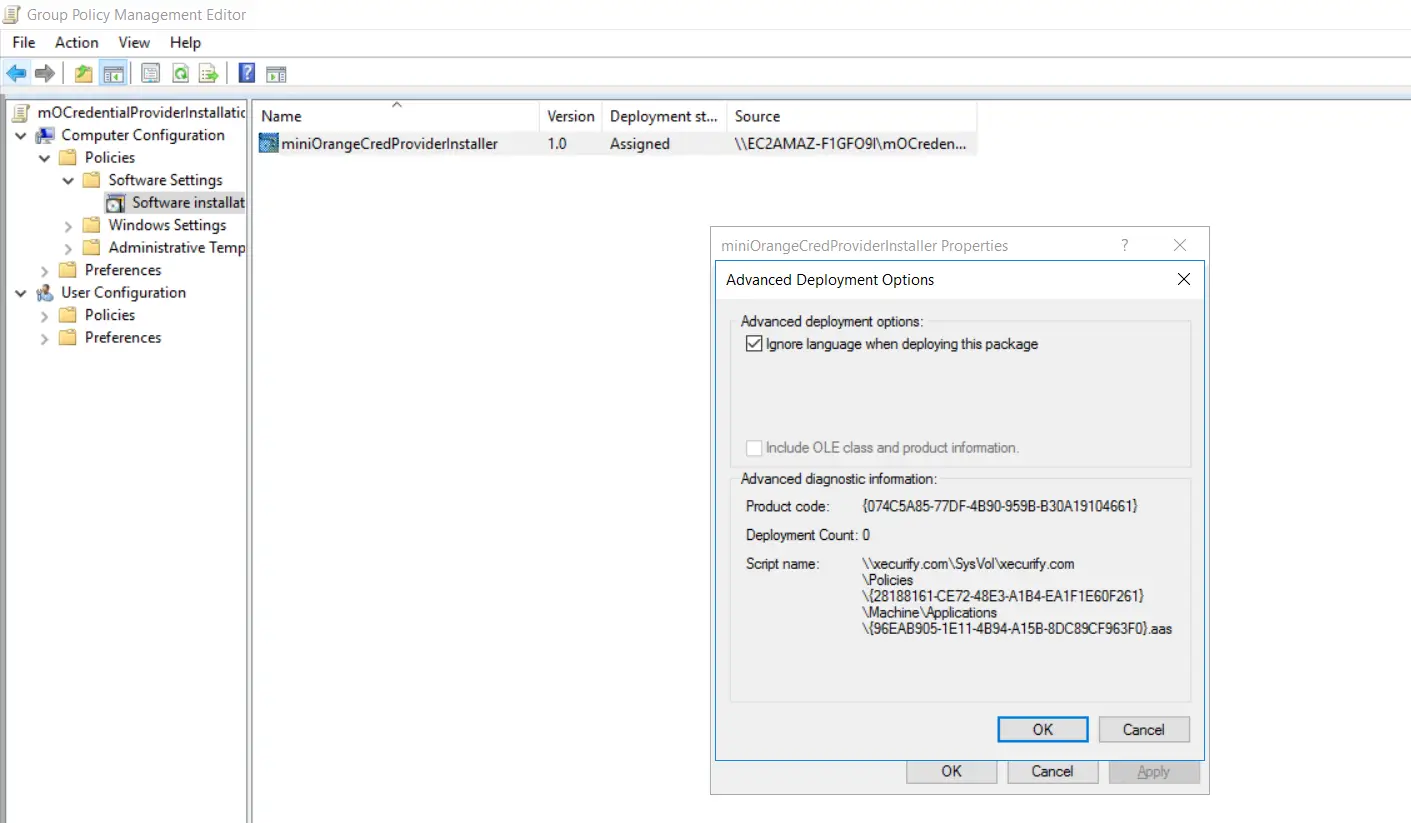Open the Properties toolbar icon
Viewport: 1411px width, 823px height.
click(x=150, y=73)
